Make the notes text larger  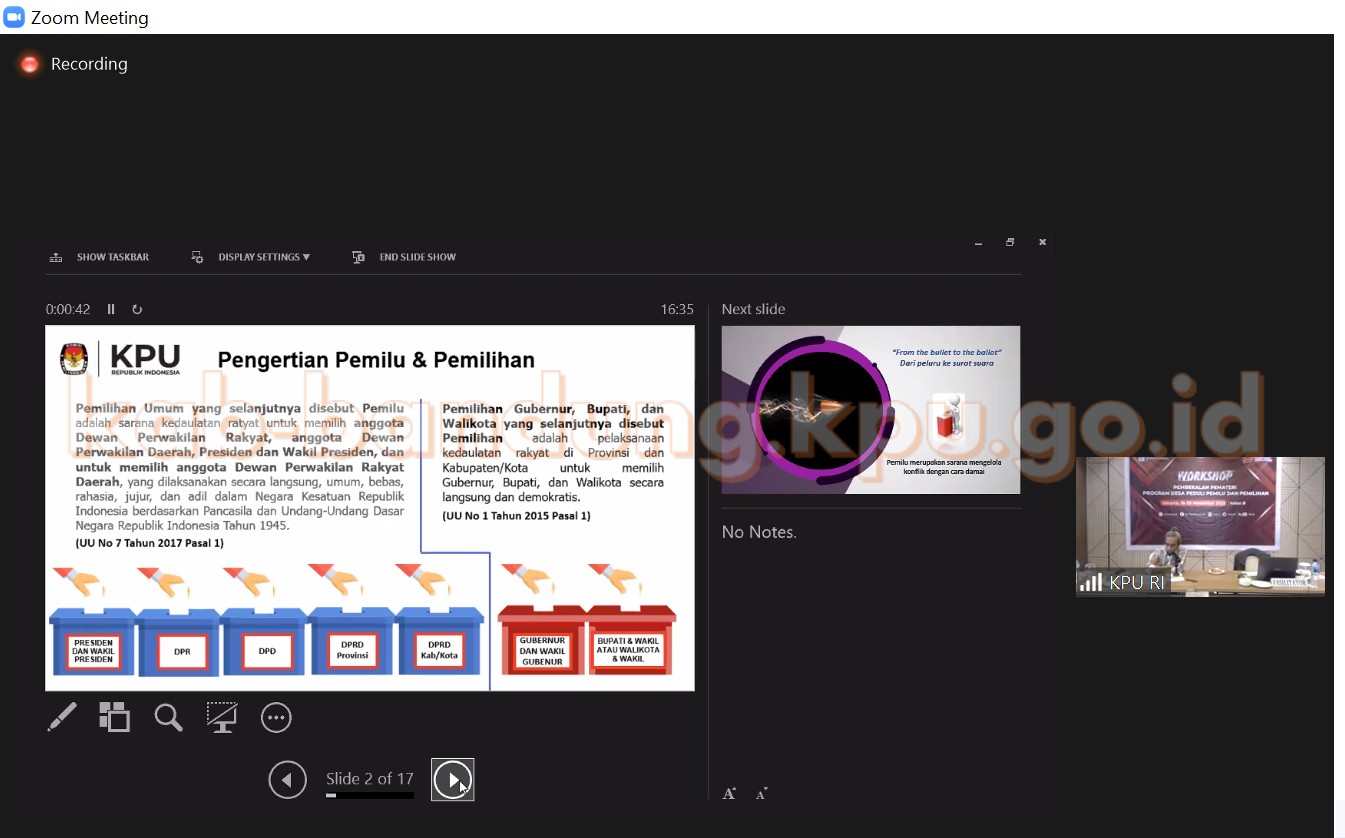(x=729, y=793)
